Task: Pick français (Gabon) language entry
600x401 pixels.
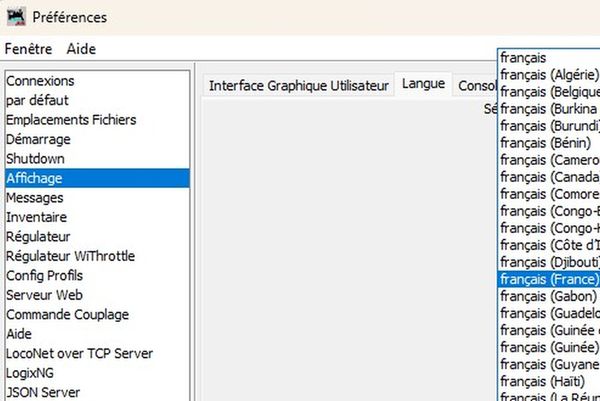Action: (x=548, y=297)
